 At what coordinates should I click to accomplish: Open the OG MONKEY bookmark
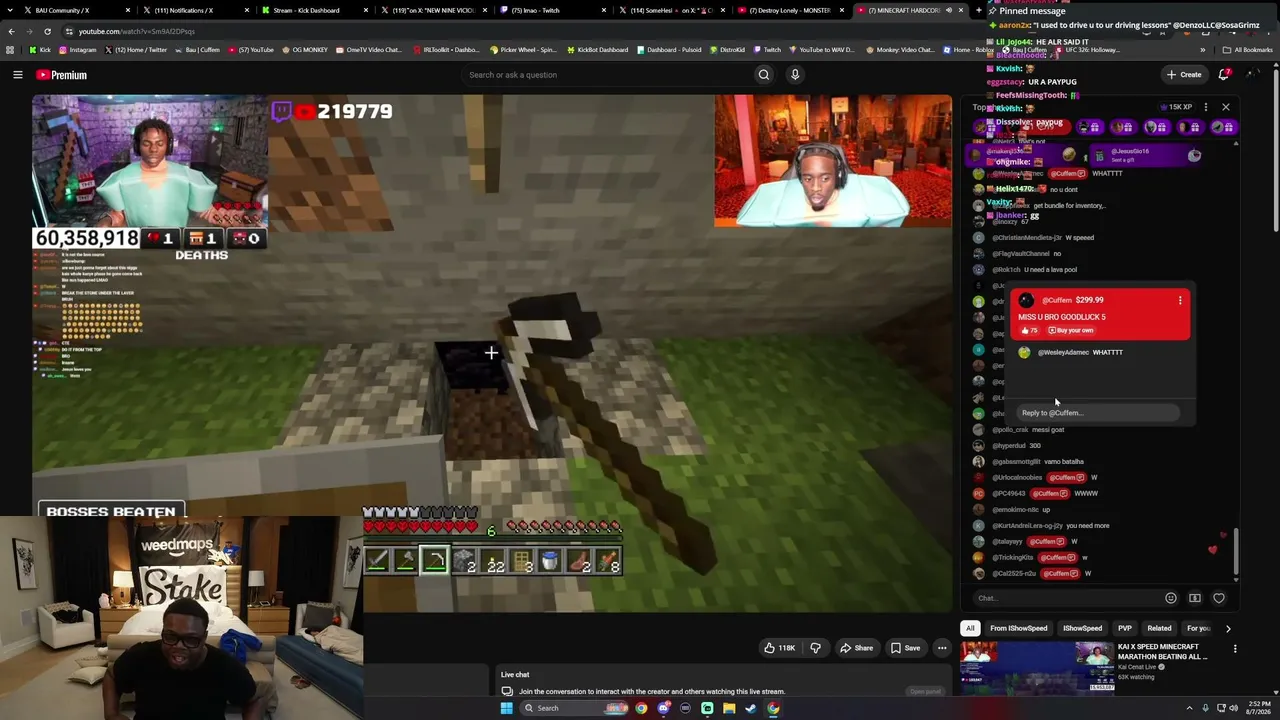pos(303,50)
